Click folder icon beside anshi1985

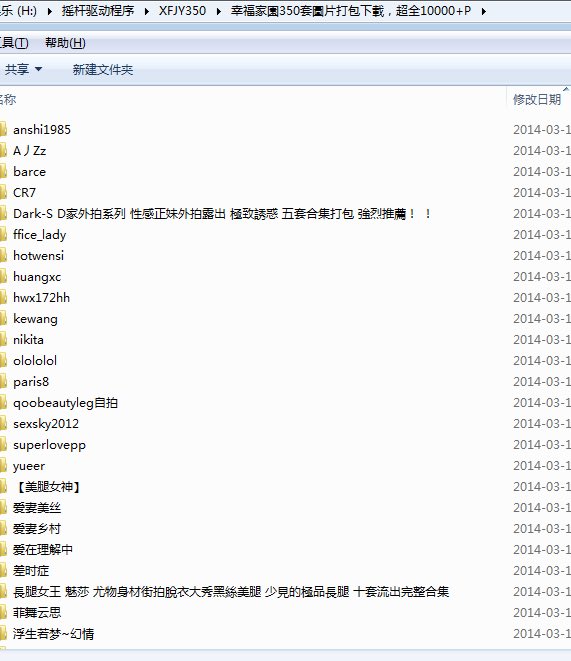click(3, 129)
